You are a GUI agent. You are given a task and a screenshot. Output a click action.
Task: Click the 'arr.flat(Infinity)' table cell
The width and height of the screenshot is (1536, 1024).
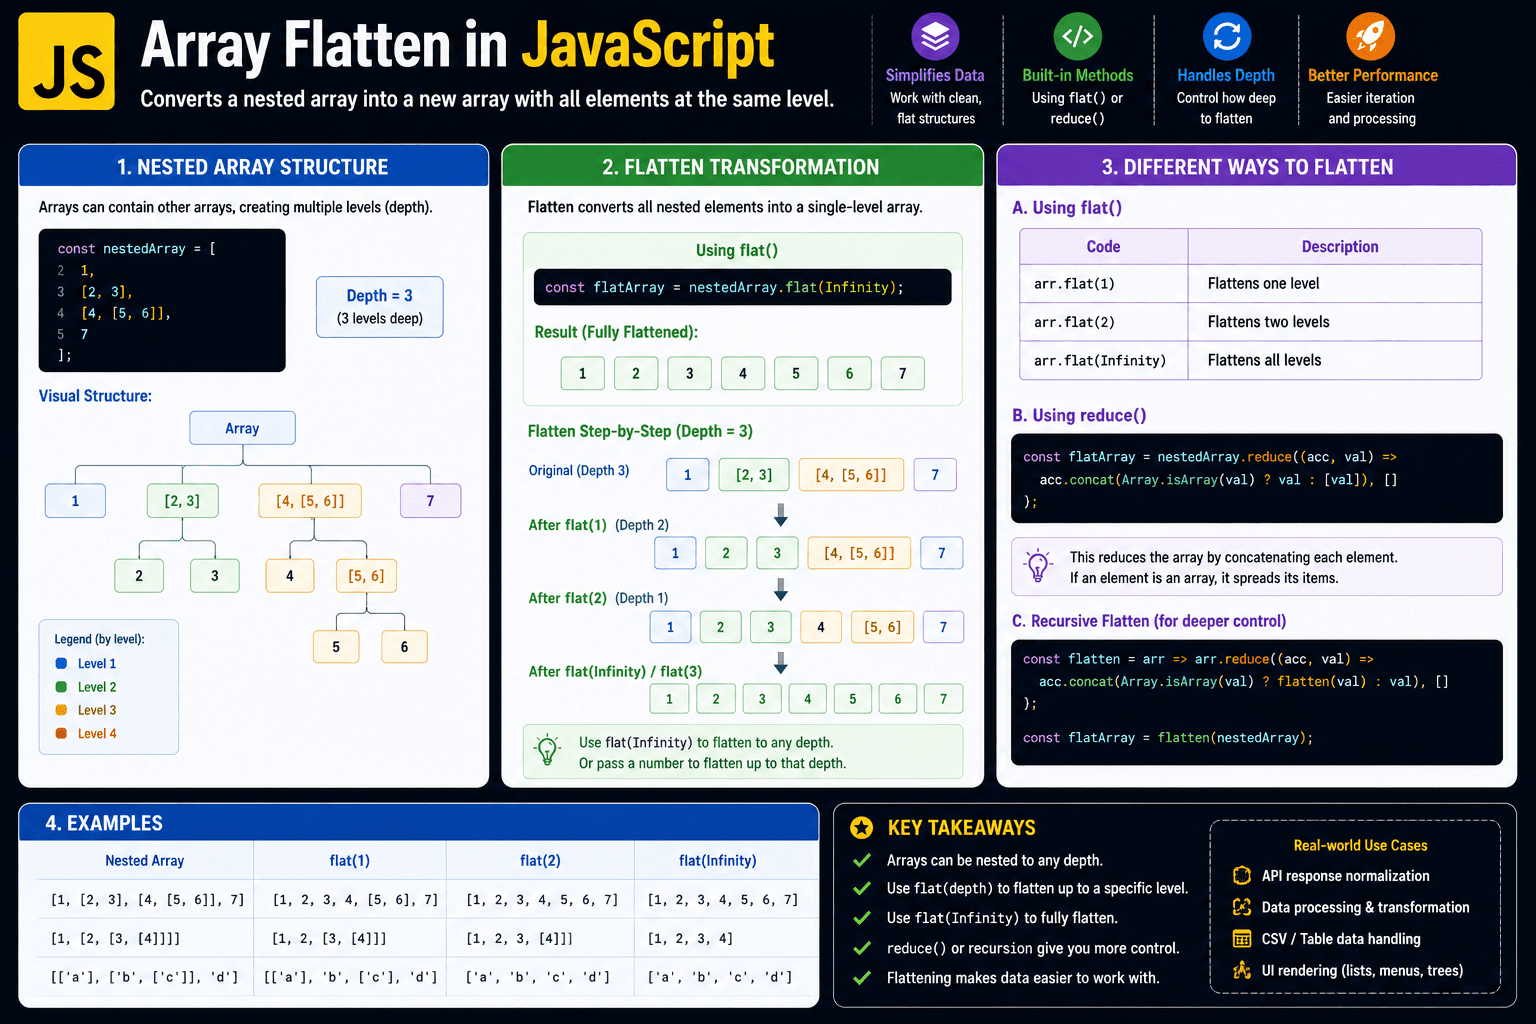click(x=1103, y=360)
